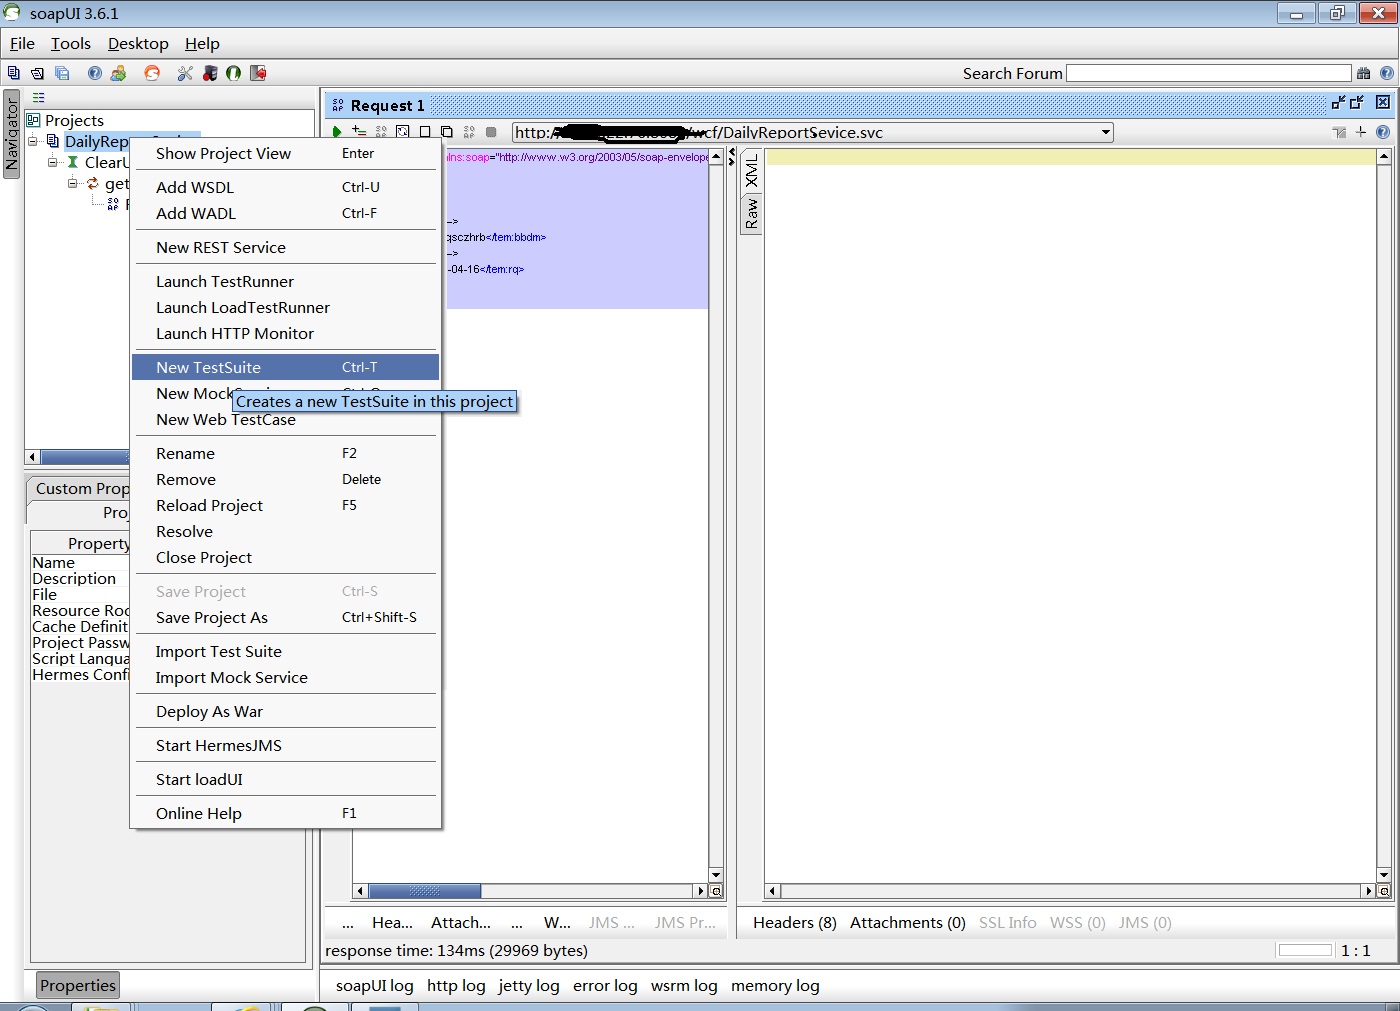
Task: Click the tab layout toggle icon near plus
Action: [1339, 132]
